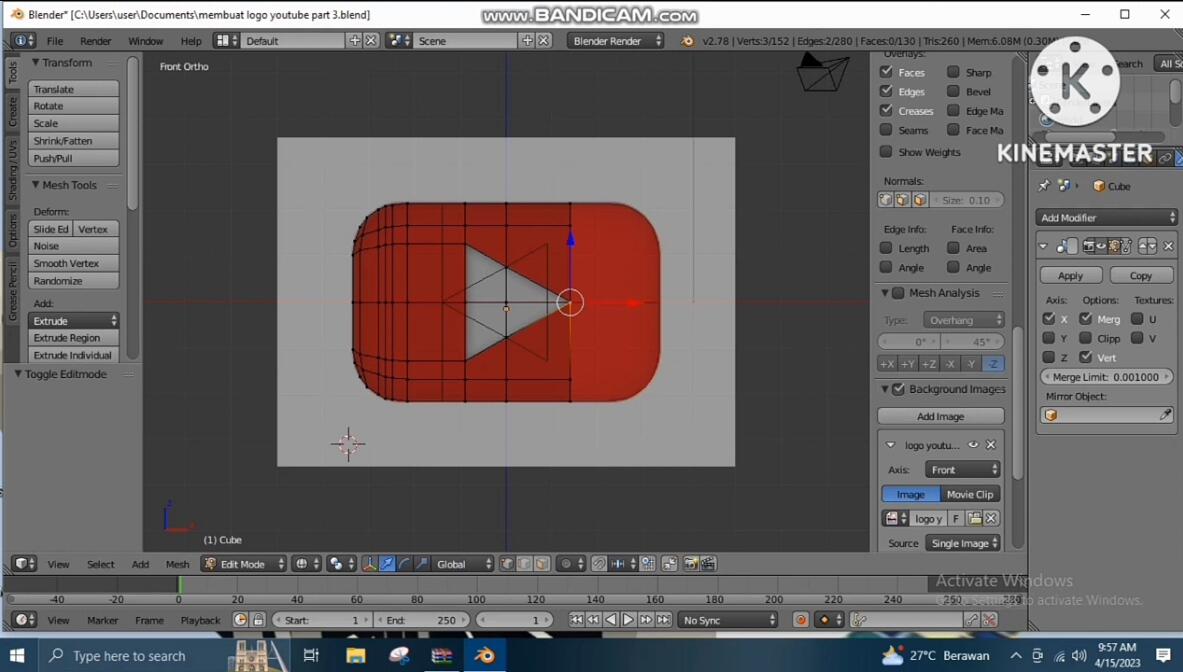Screen dimensions: 1183x672
Task: Click the snap magnet icon
Action: pos(599,563)
